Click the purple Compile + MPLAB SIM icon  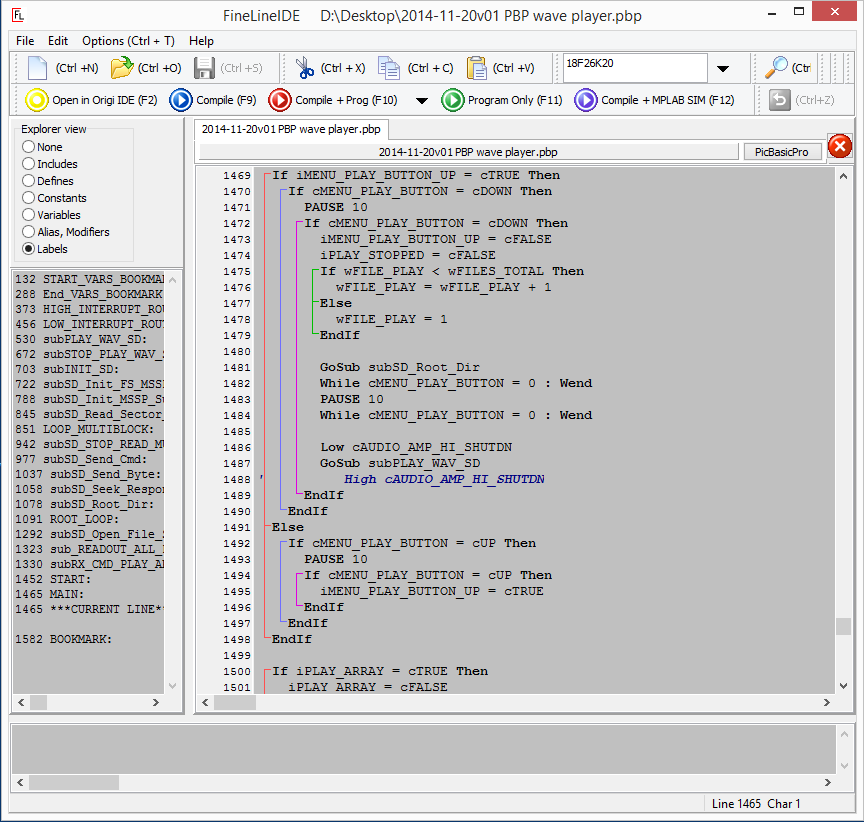click(x=586, y=100)
